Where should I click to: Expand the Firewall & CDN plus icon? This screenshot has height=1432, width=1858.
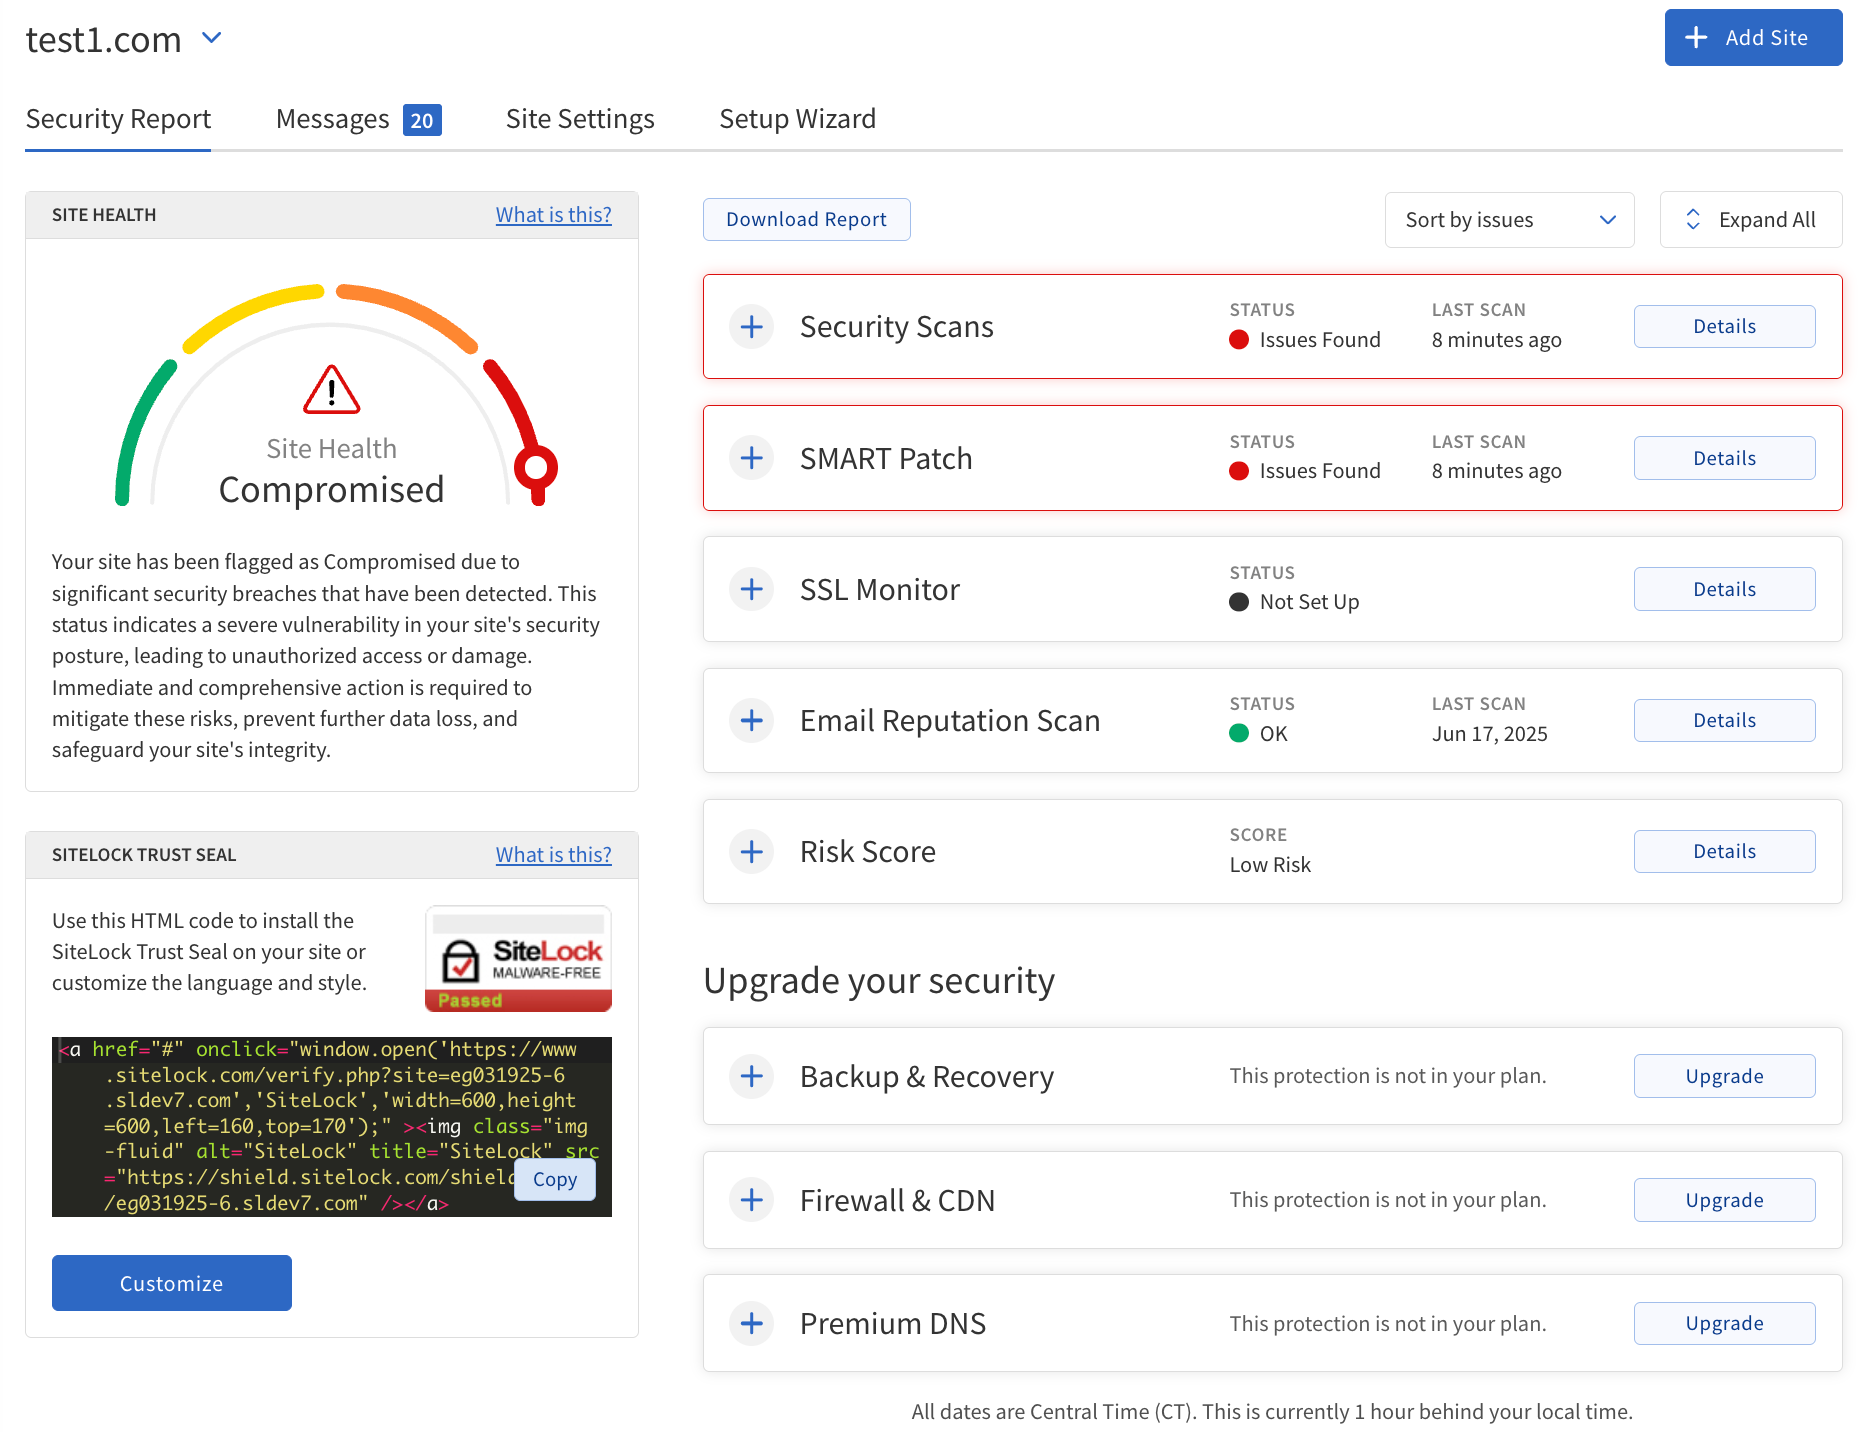point(752,1200)
